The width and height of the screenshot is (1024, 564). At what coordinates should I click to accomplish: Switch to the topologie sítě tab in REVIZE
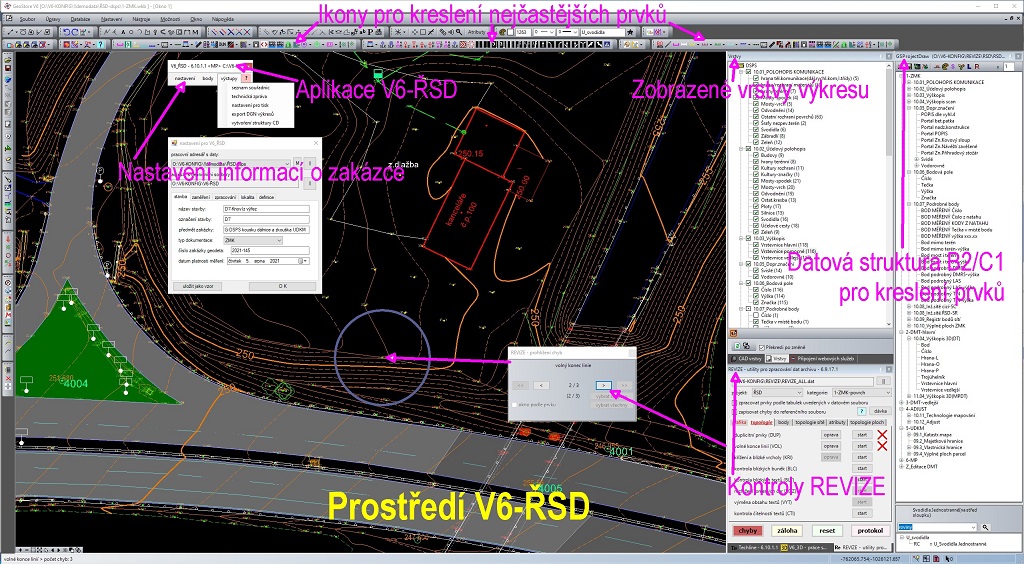pos(809,422)
